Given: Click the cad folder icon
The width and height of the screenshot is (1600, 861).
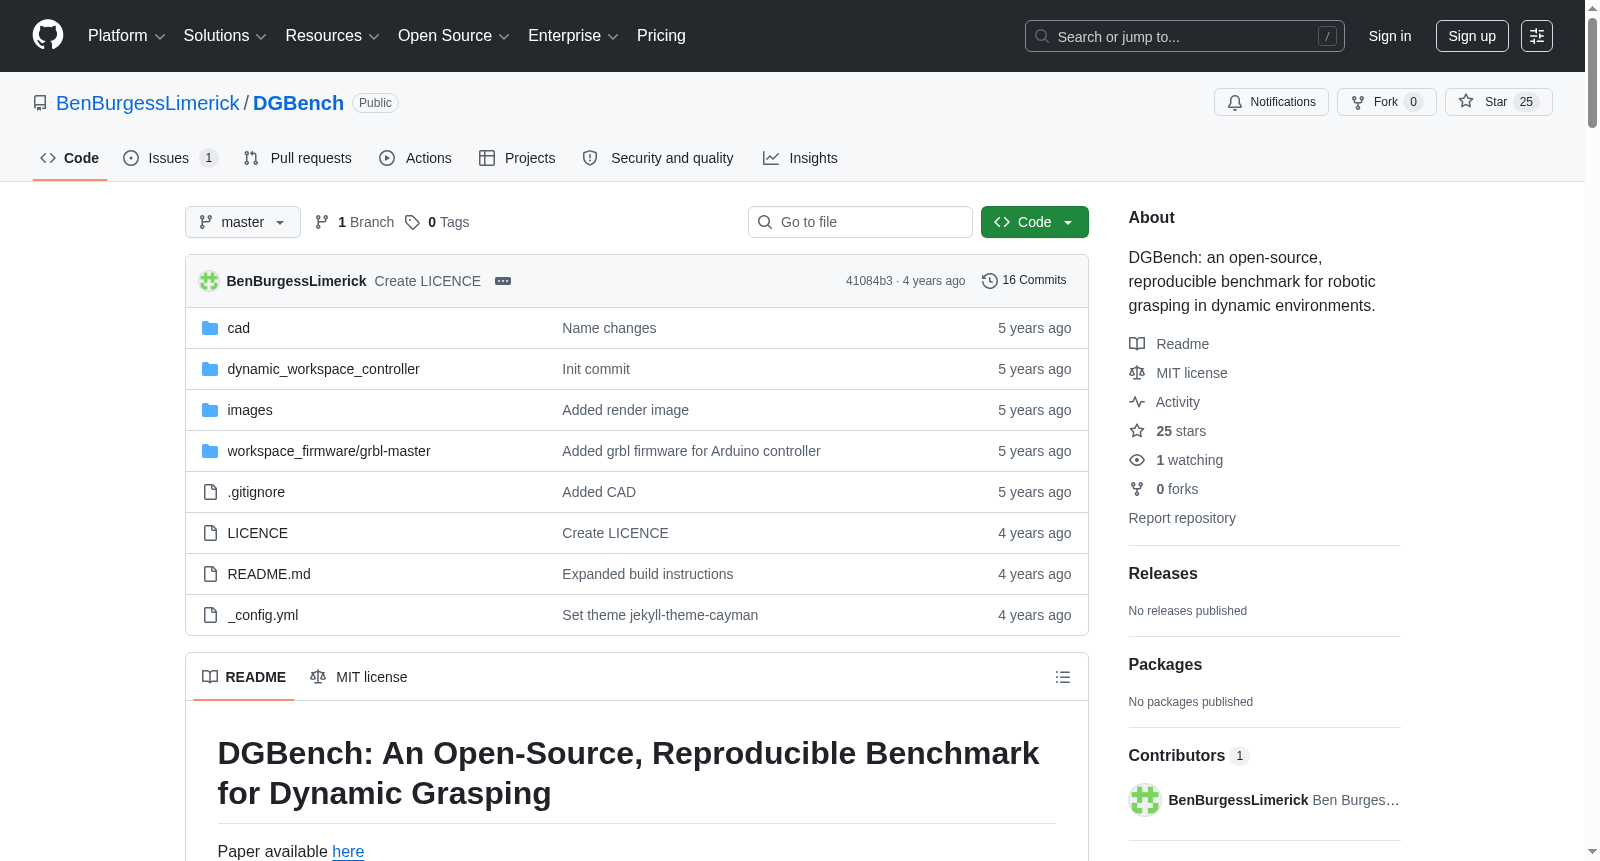Looking at the screenshot, I should pos(210,328).
